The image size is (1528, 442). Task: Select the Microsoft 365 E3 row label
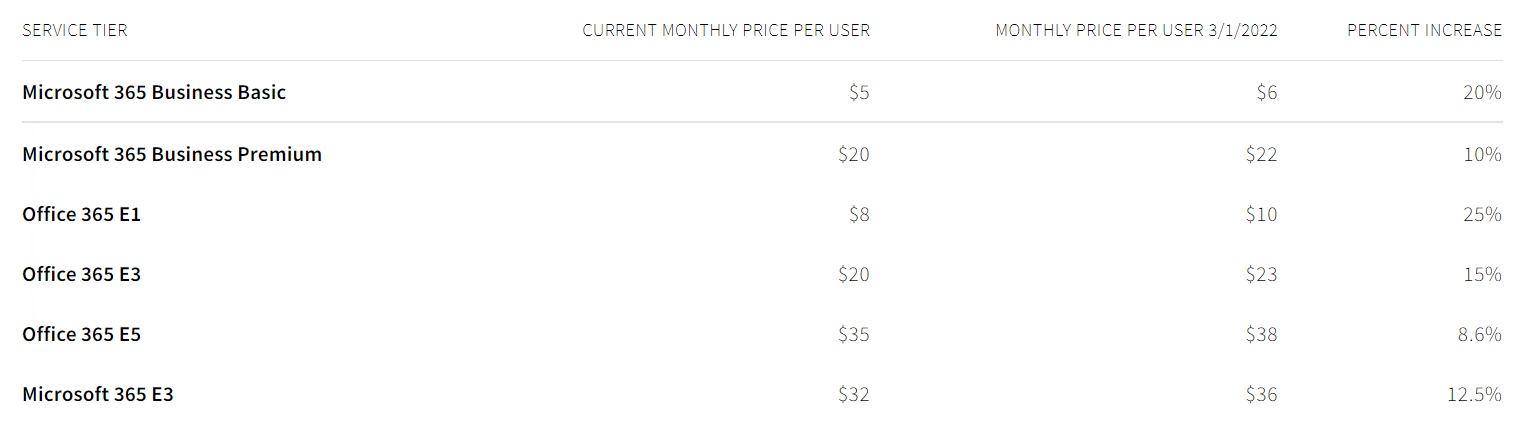98,394
